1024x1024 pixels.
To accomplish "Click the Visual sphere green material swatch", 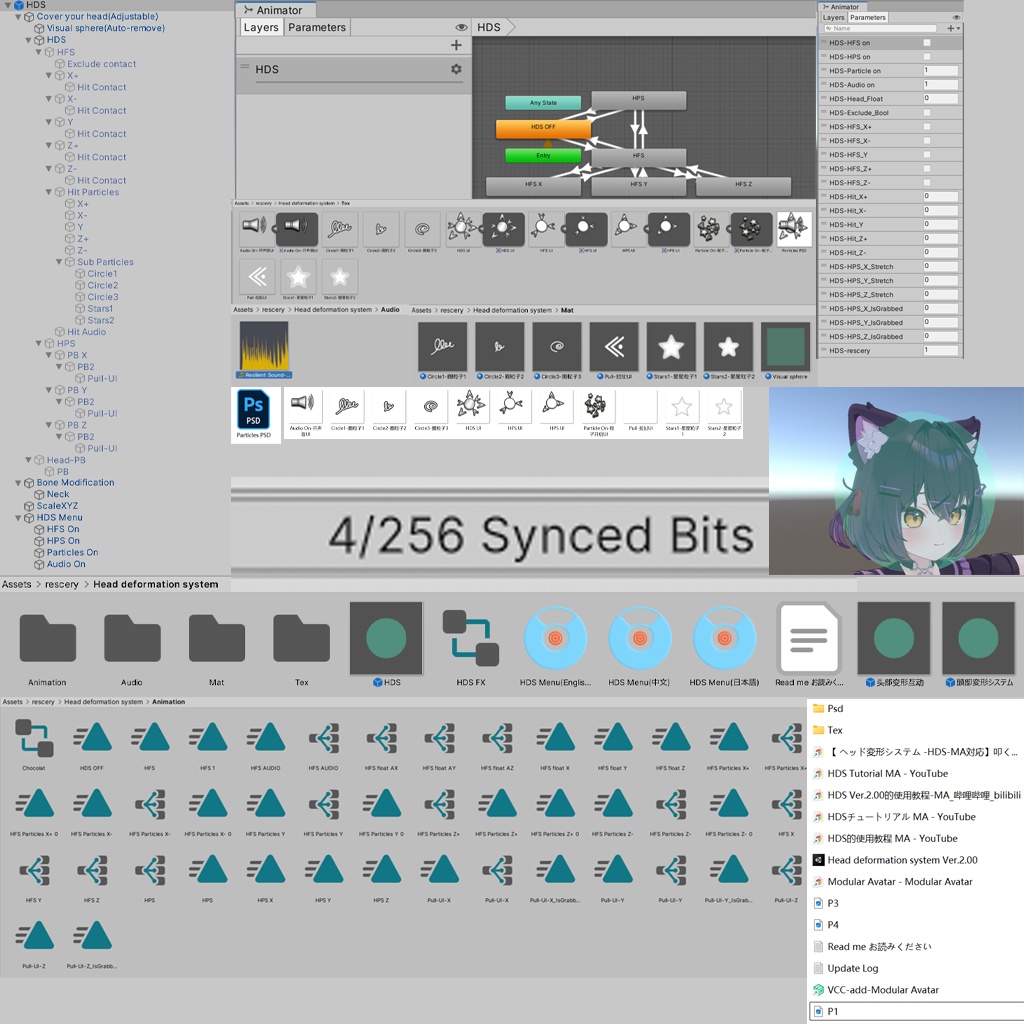I will (x=784, y=345).
